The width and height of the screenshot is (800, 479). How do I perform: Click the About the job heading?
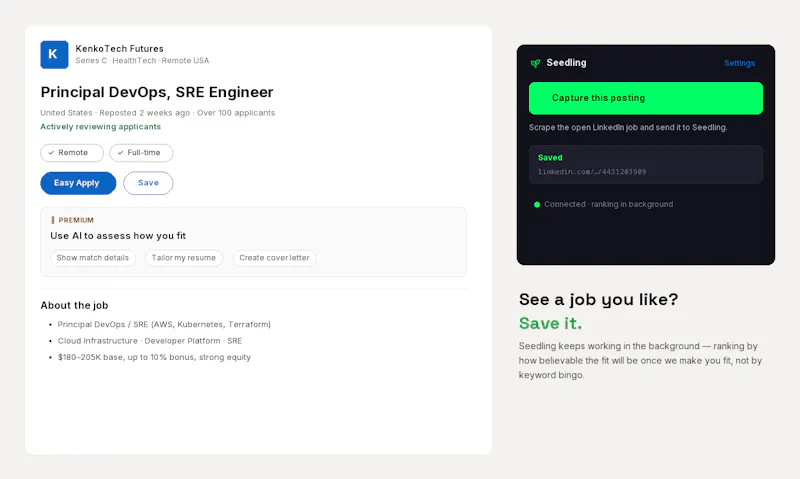(74, 305)
